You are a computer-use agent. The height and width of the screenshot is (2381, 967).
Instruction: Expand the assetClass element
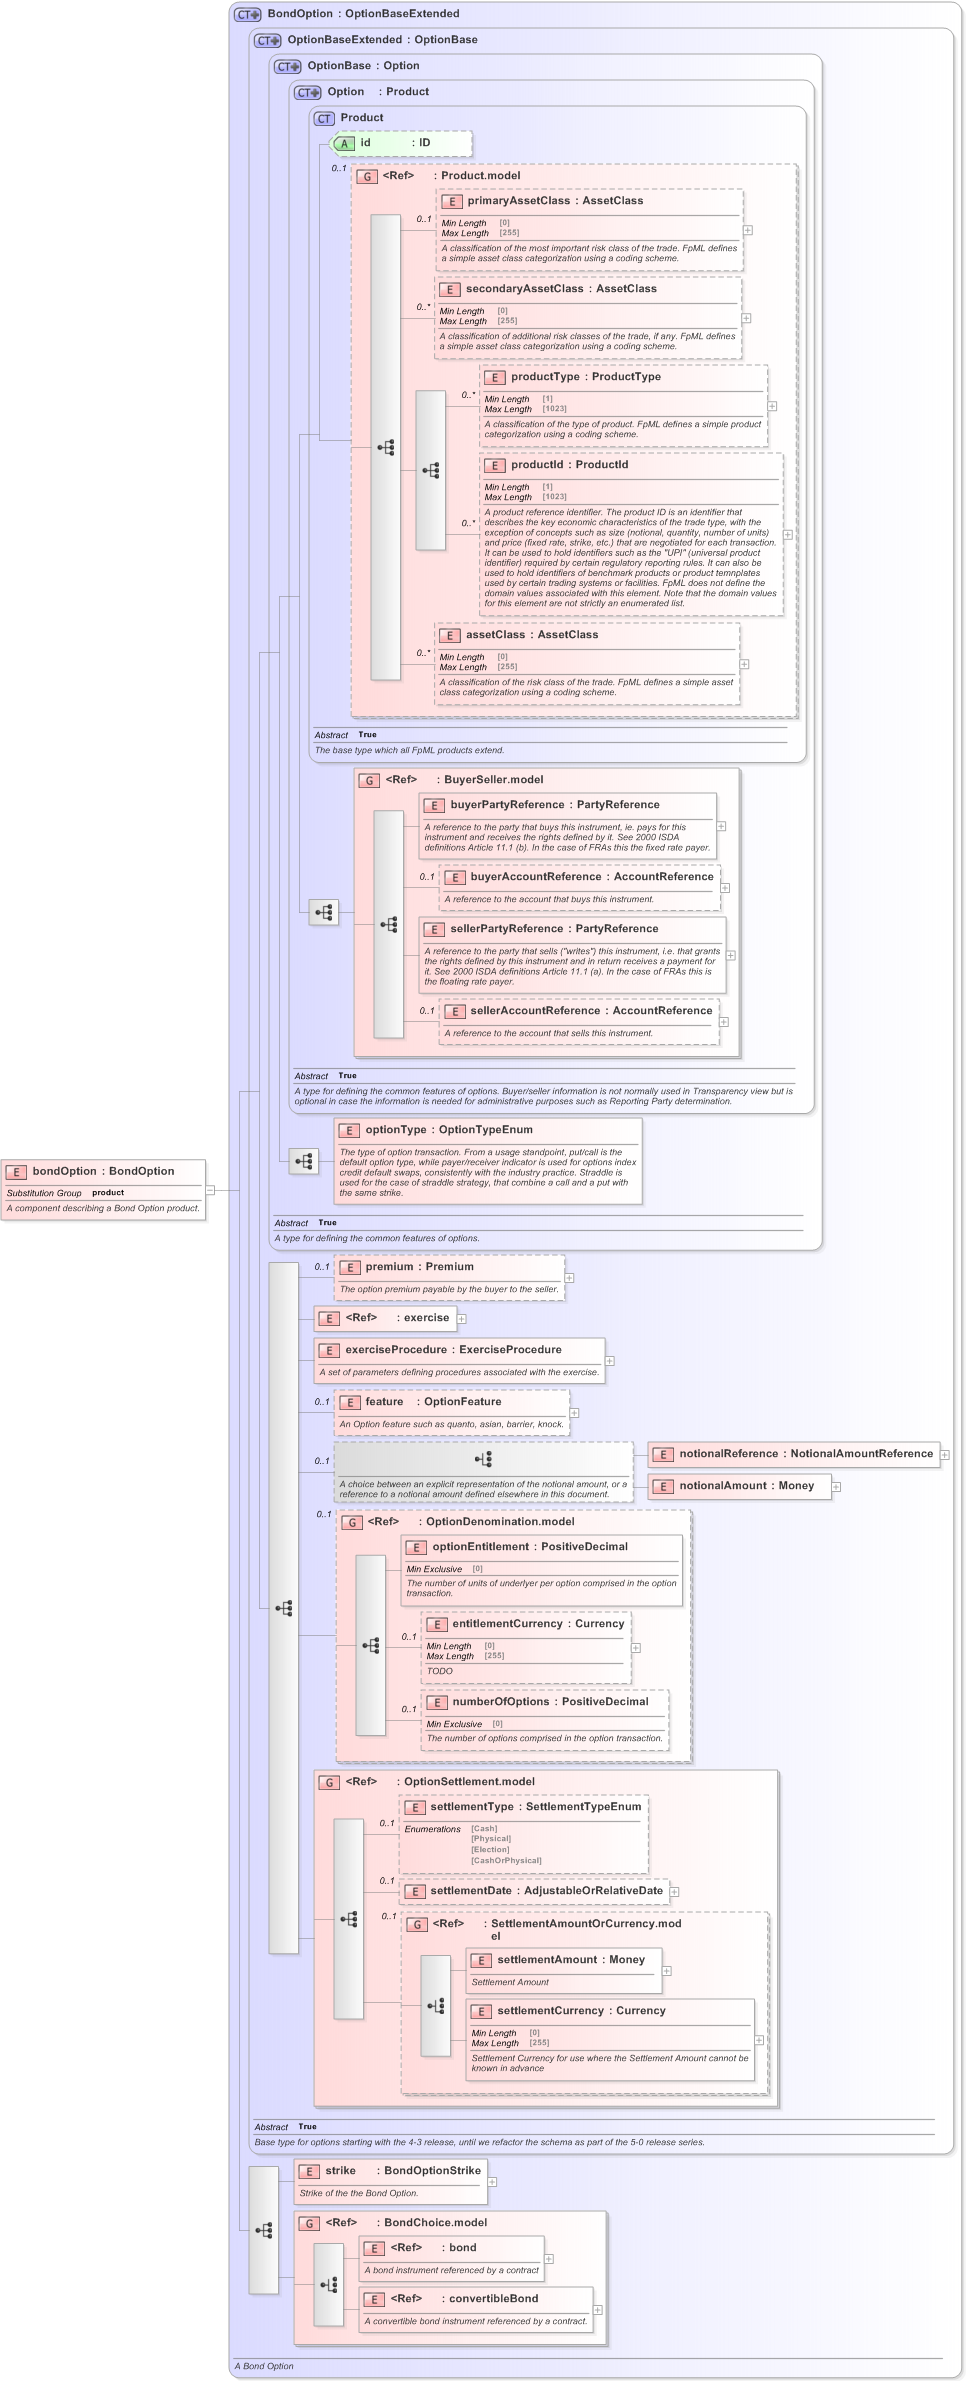pos(745,664)
